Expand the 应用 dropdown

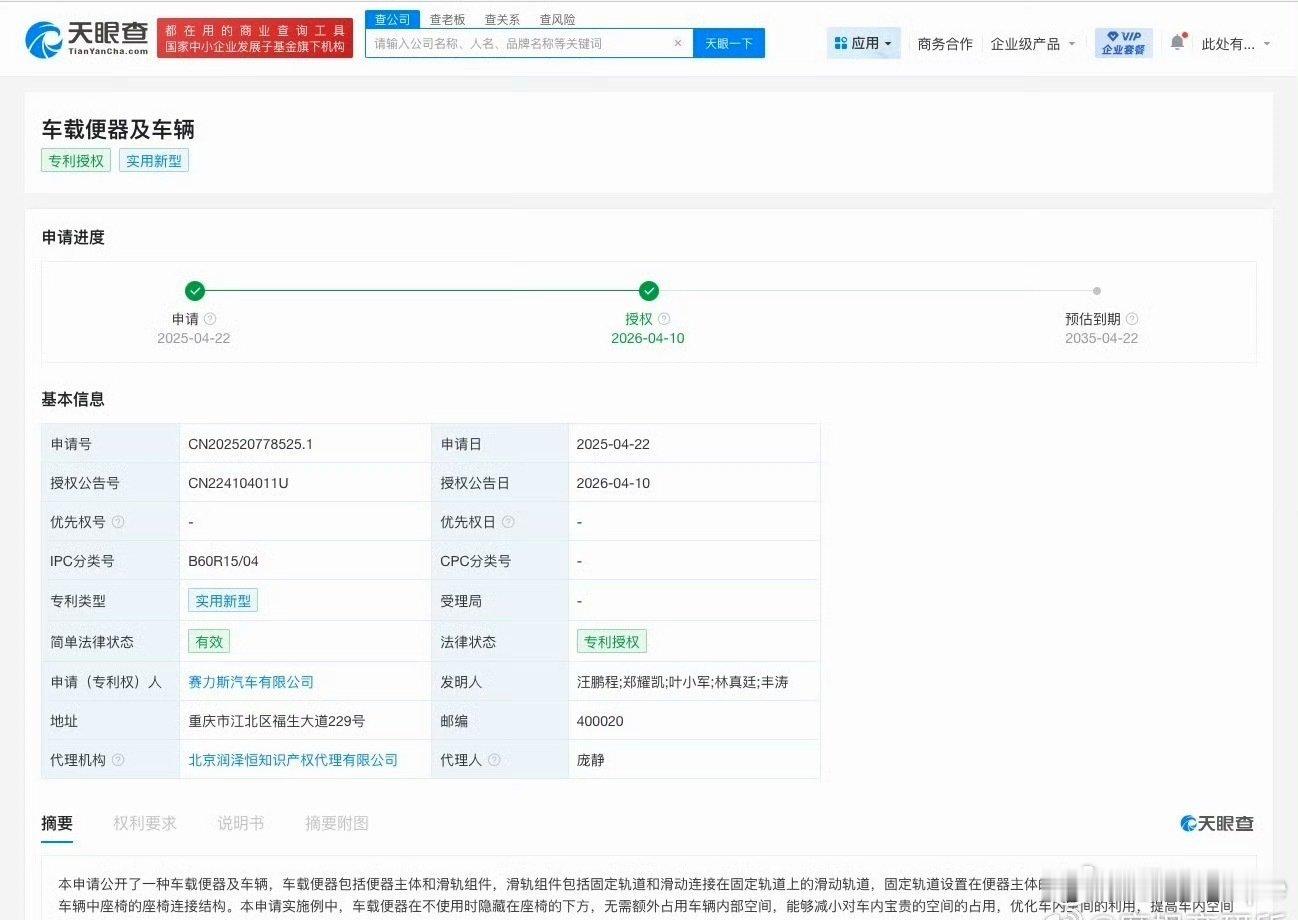coord(864,43)
